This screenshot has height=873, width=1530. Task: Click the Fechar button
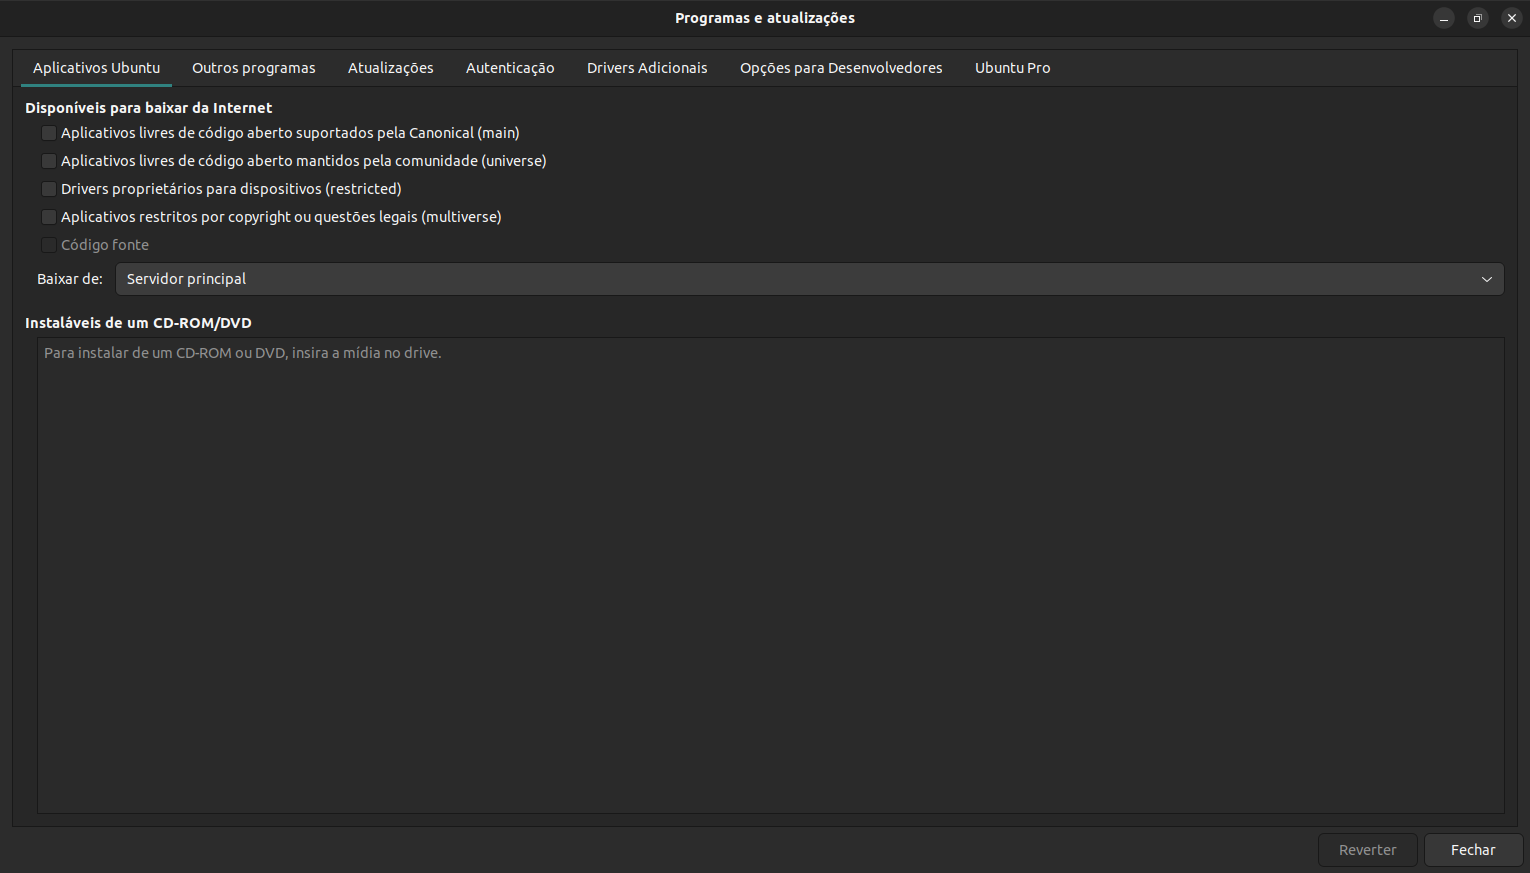1473,850
